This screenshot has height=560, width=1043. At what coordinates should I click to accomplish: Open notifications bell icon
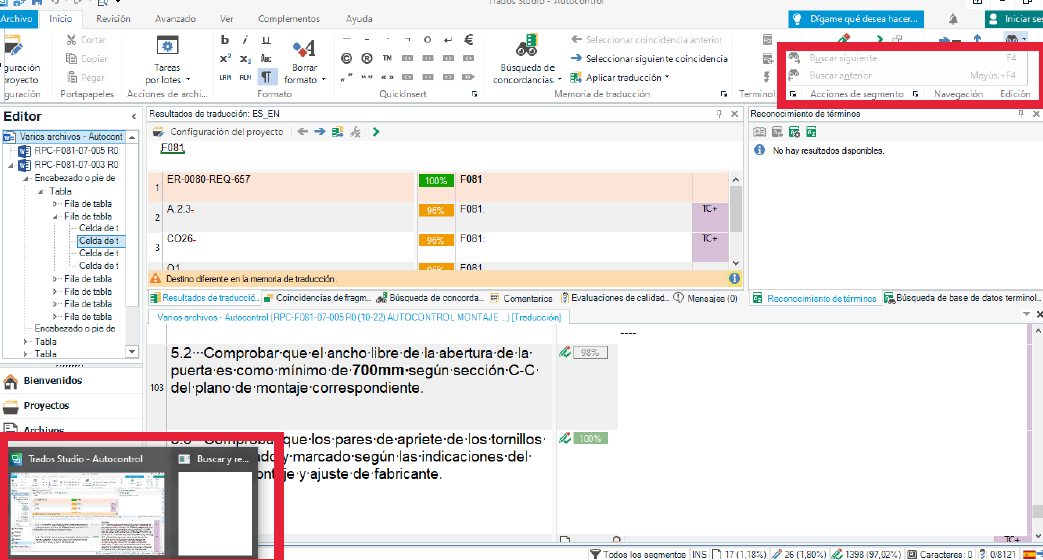click(x=953, y=19)
